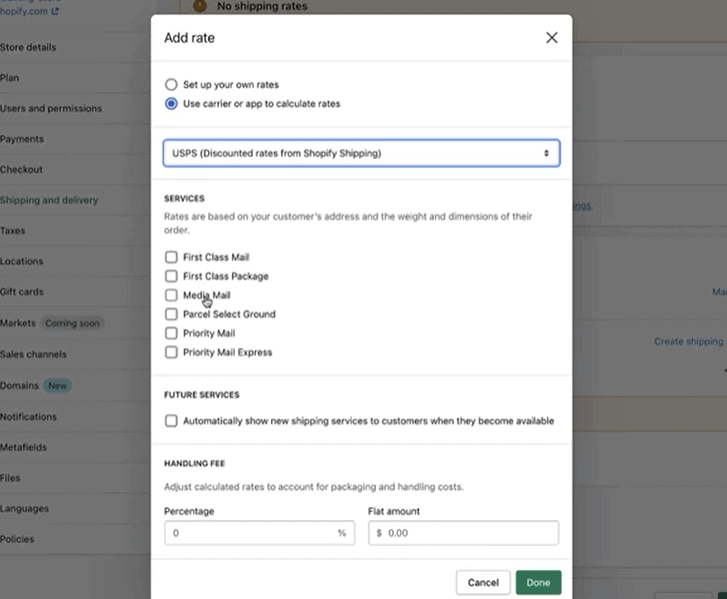Image resolution: width=727 pixels, height=599 pixels.
Task: Enable automatically show new shipping services
Action: click(x=171, y=421)
